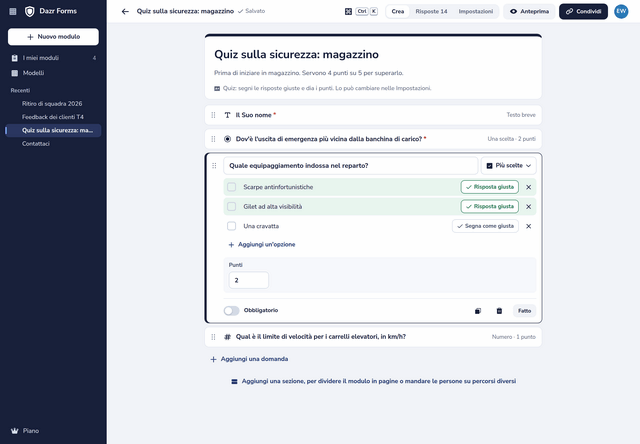The image size is (640, 444).
Task: Duplicate the current question with copy icon
Action: [x=478, y=311]
